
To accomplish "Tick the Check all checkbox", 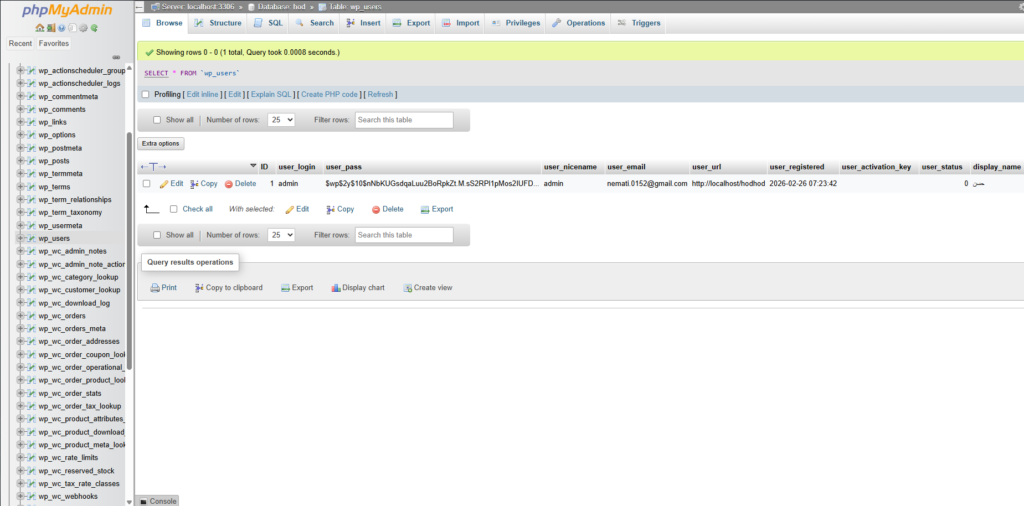I will [x=174, y=210].
